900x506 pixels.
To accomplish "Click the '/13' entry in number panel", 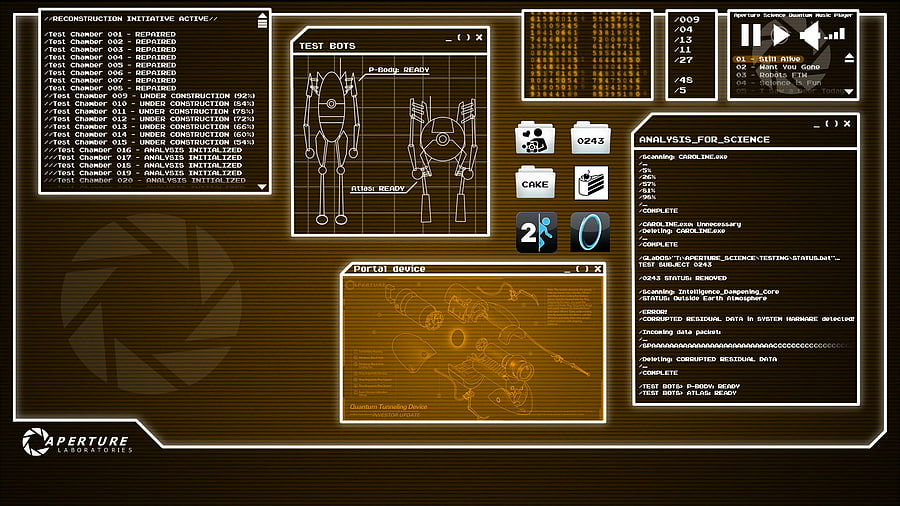I will (683, 40).
